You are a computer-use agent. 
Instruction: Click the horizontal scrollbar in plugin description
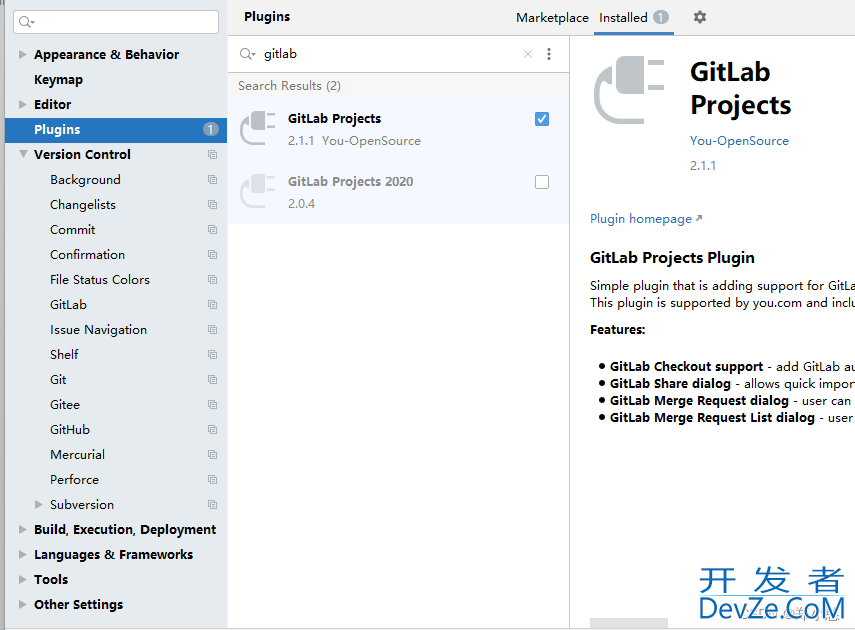tap(629, 623)
